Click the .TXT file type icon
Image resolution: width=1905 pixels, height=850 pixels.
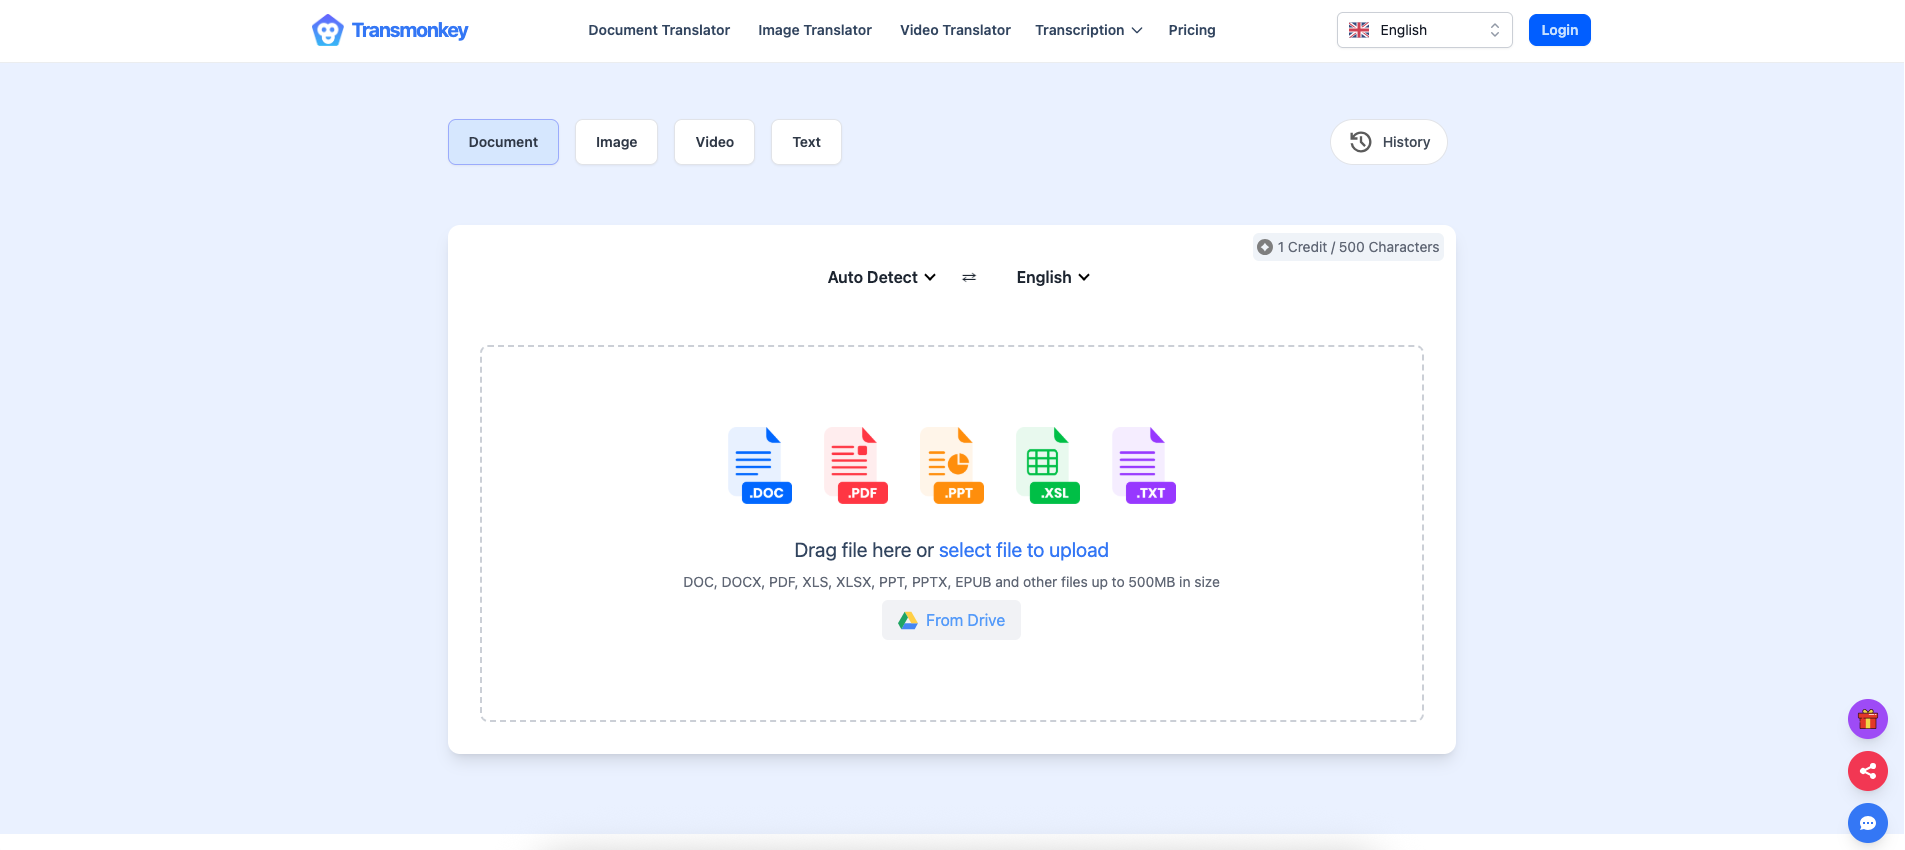click(x=1143, y=465)
